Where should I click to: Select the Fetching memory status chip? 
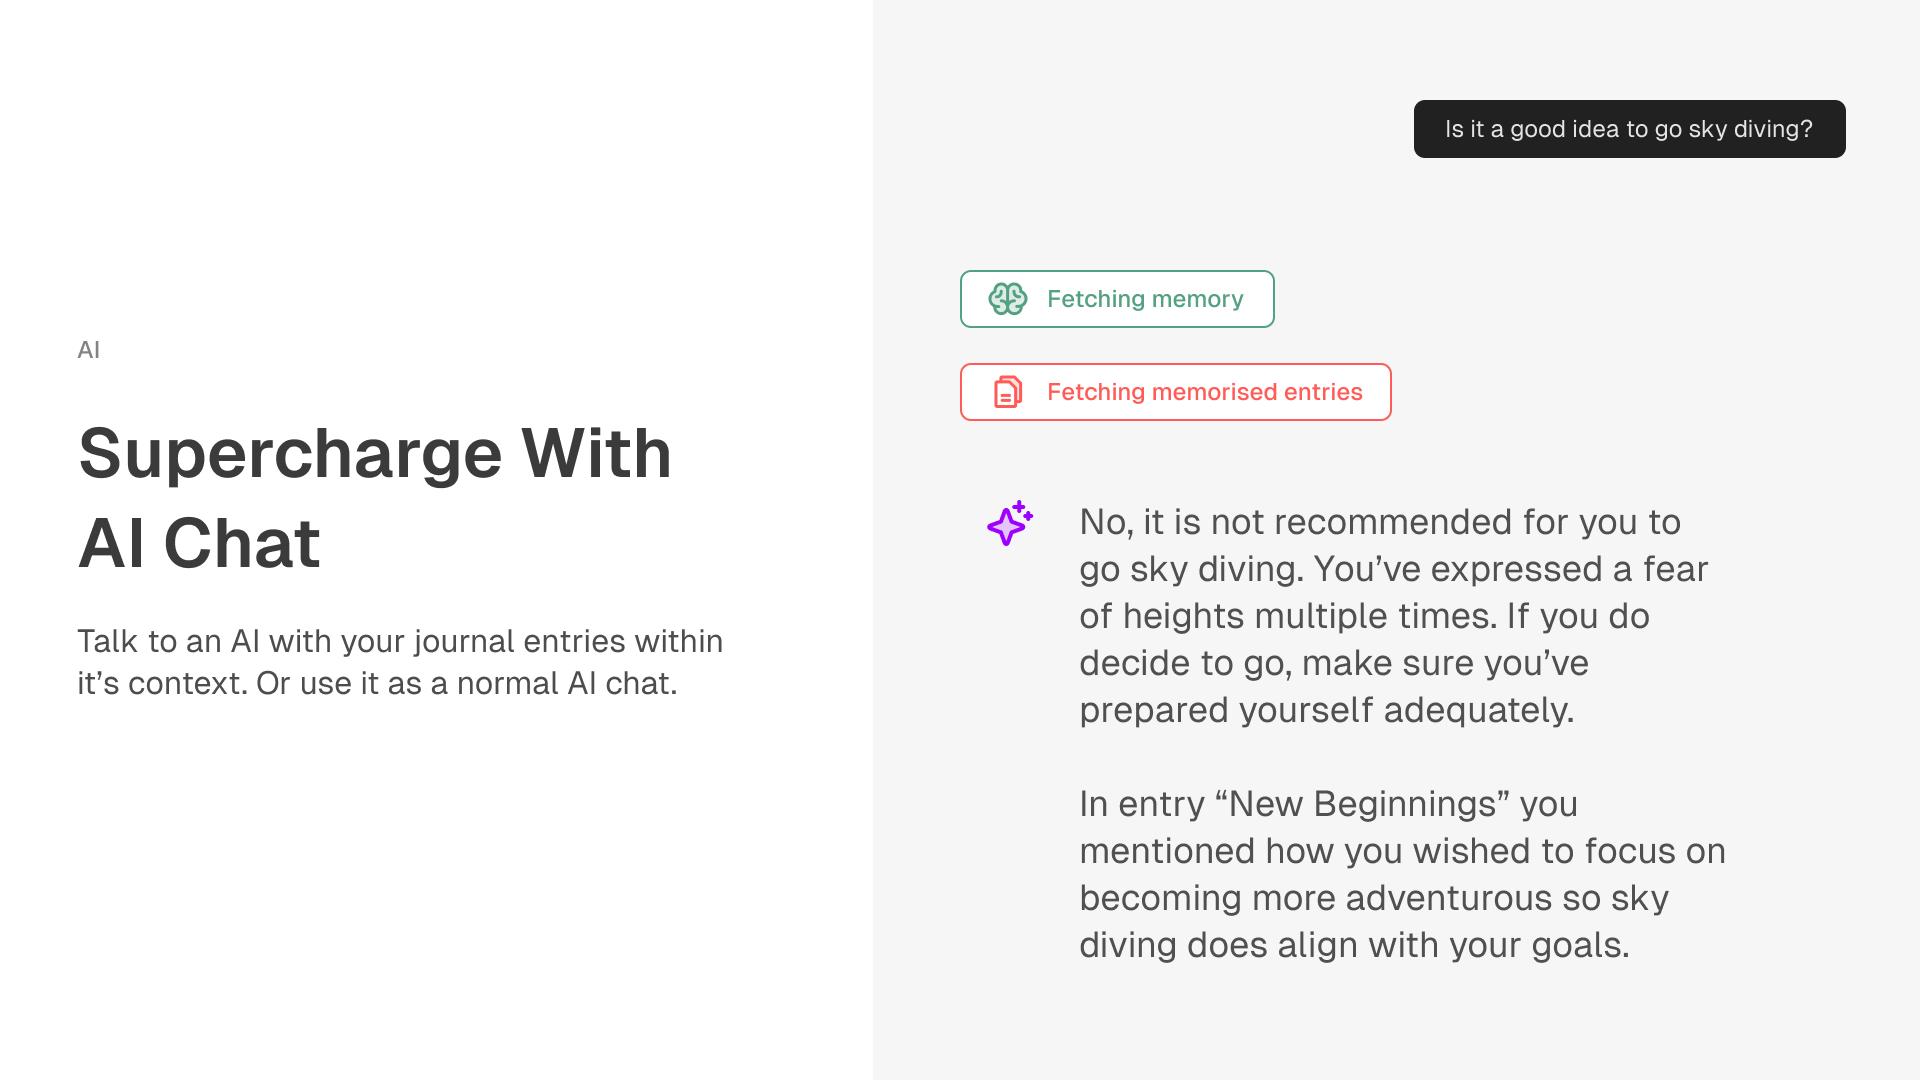[1117, 299]
